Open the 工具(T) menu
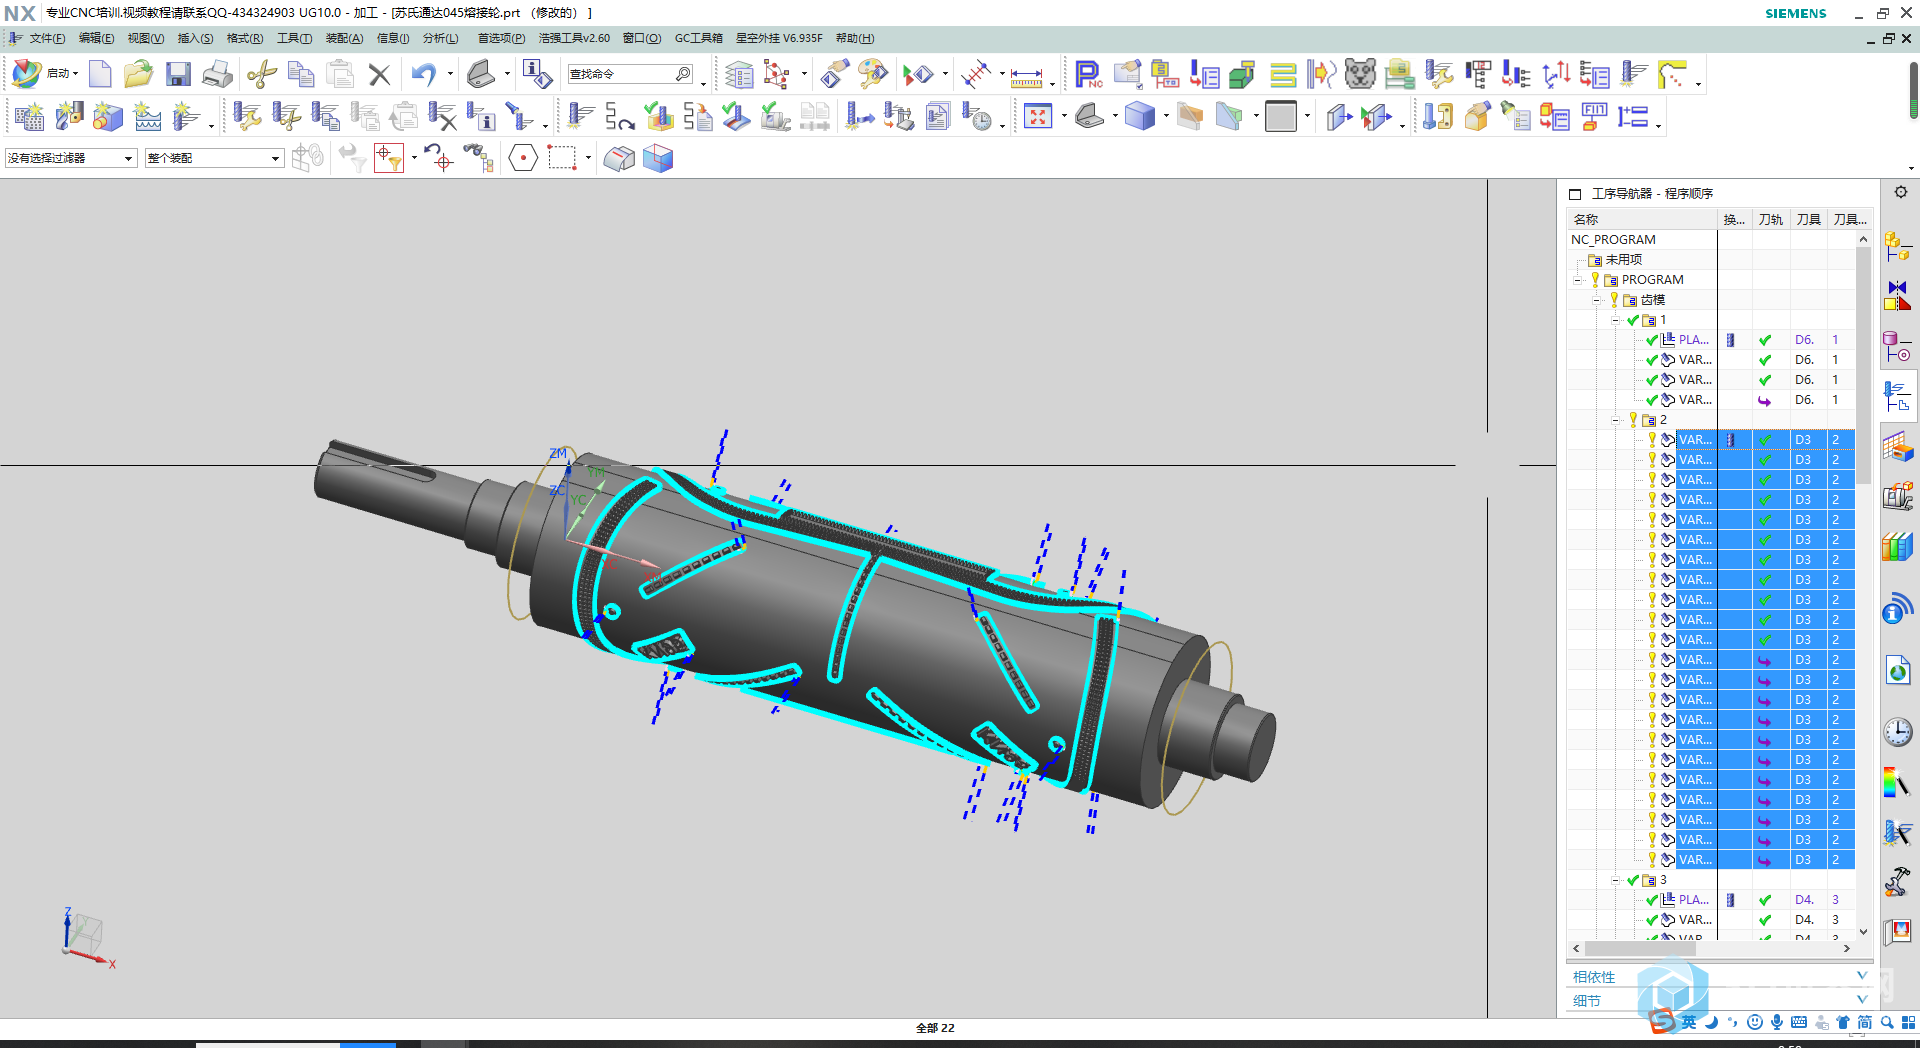The height and width of the screenshot is (1048, 1920). tap(294, 38)
